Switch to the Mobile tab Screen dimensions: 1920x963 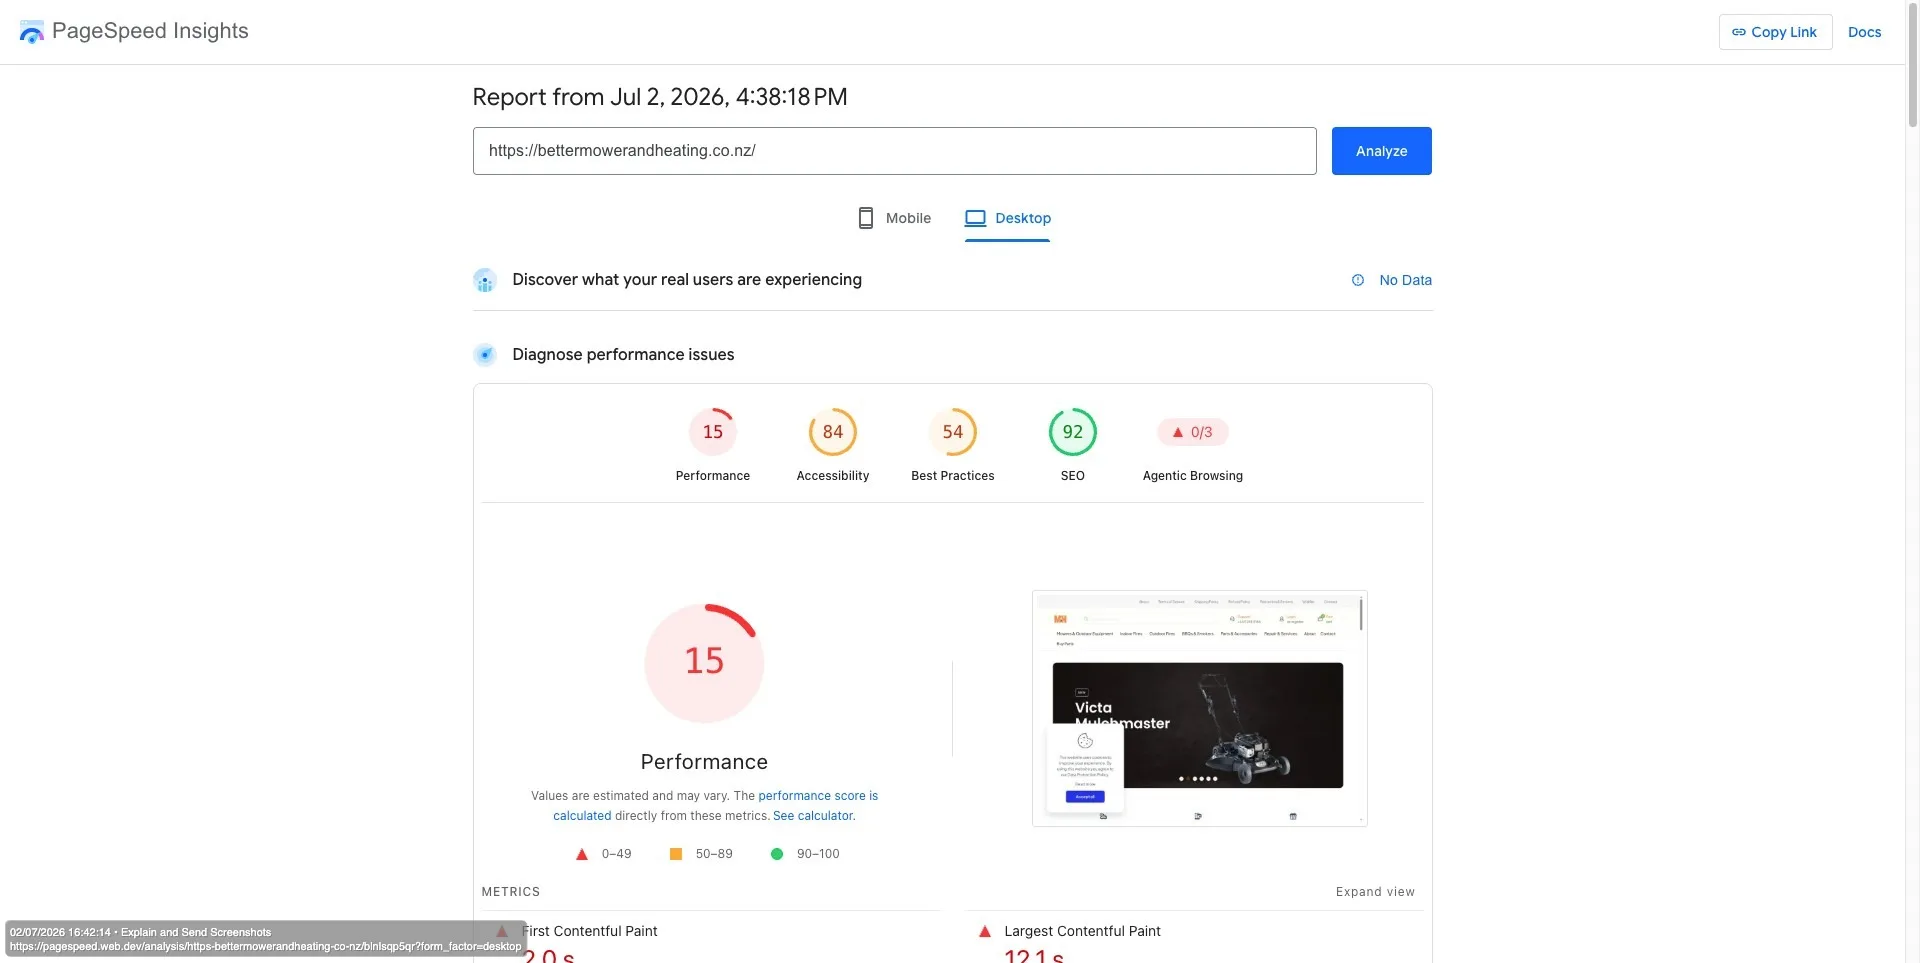[x=895, y=218]
